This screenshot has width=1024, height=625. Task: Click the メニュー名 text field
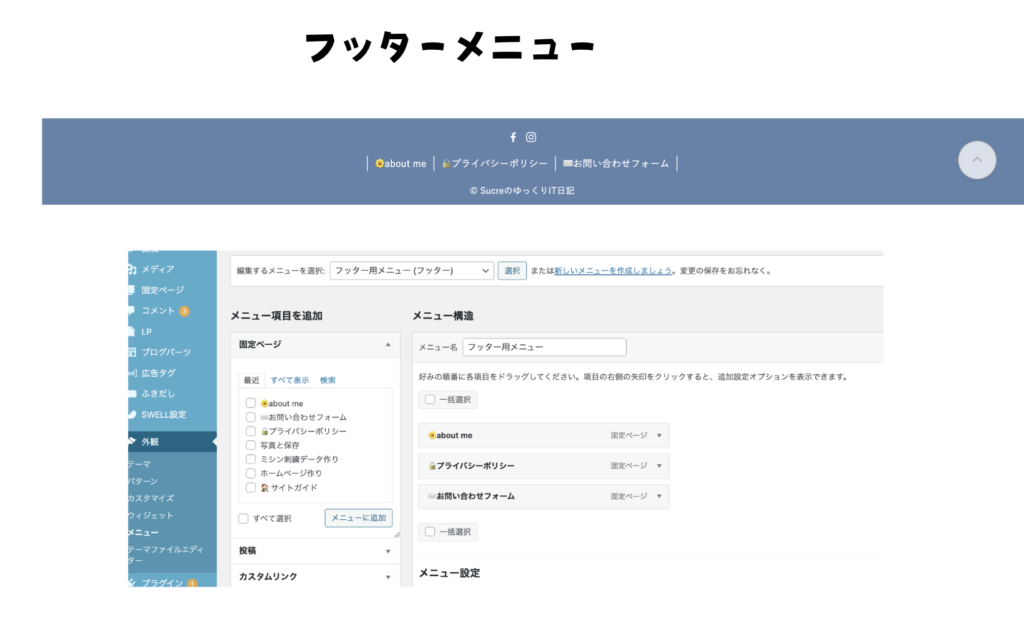[544, 347]
